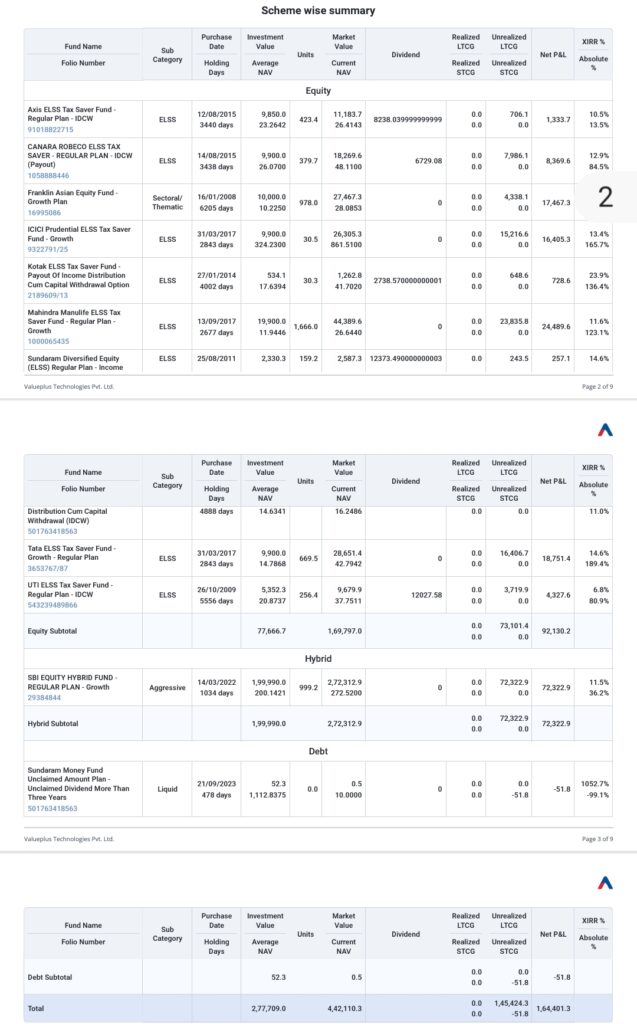Click purchase date 14/03/2022

(x=217, y=682)
